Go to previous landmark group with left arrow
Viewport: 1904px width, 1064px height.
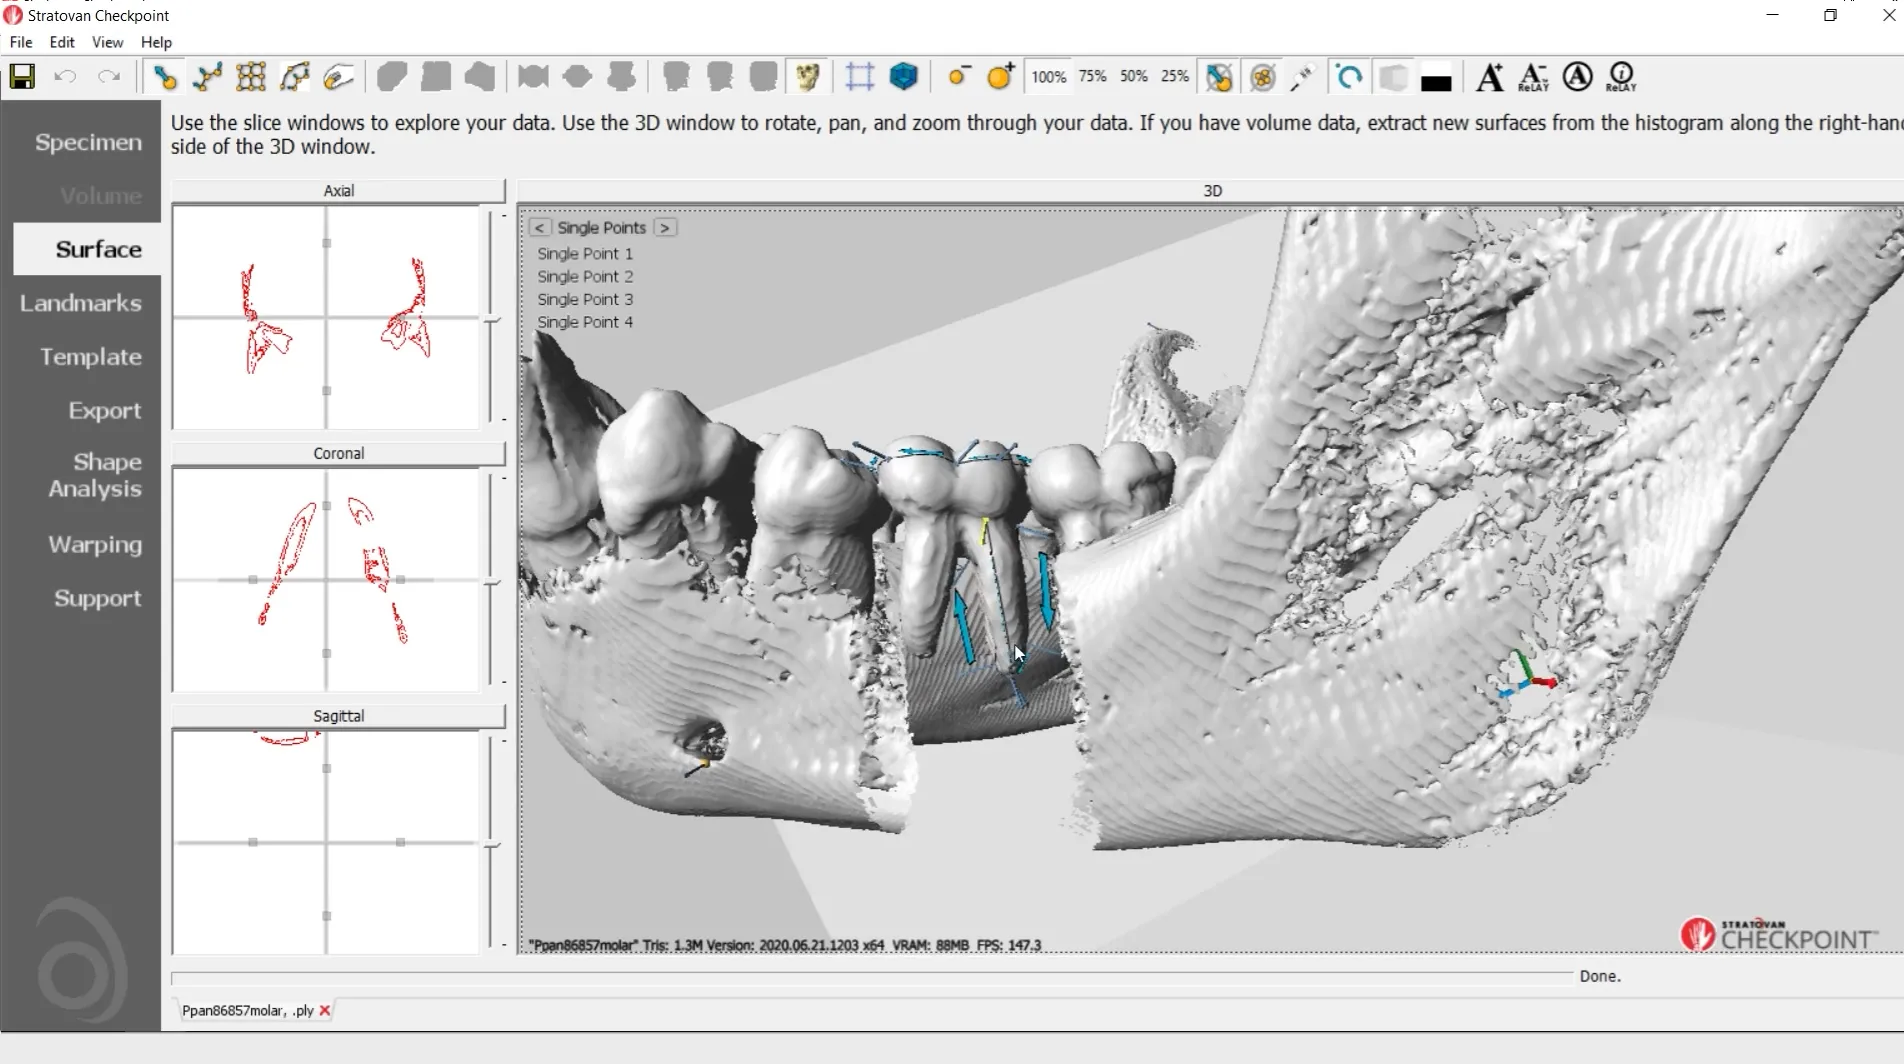539,228
